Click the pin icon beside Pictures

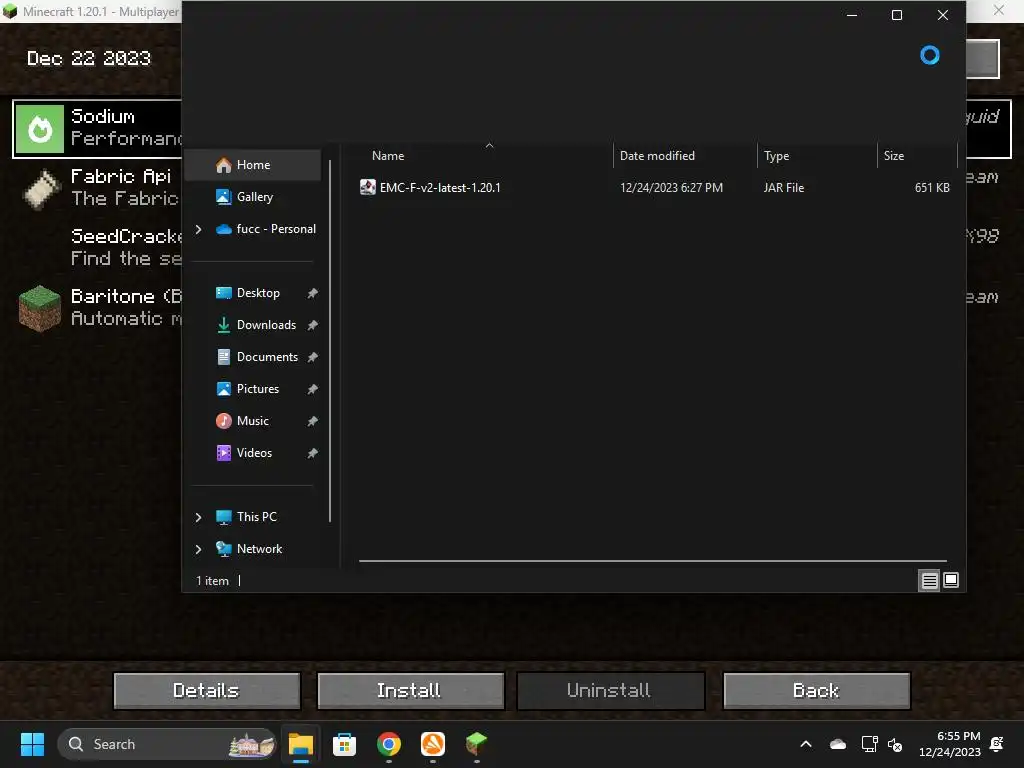(x=313, y=389)
